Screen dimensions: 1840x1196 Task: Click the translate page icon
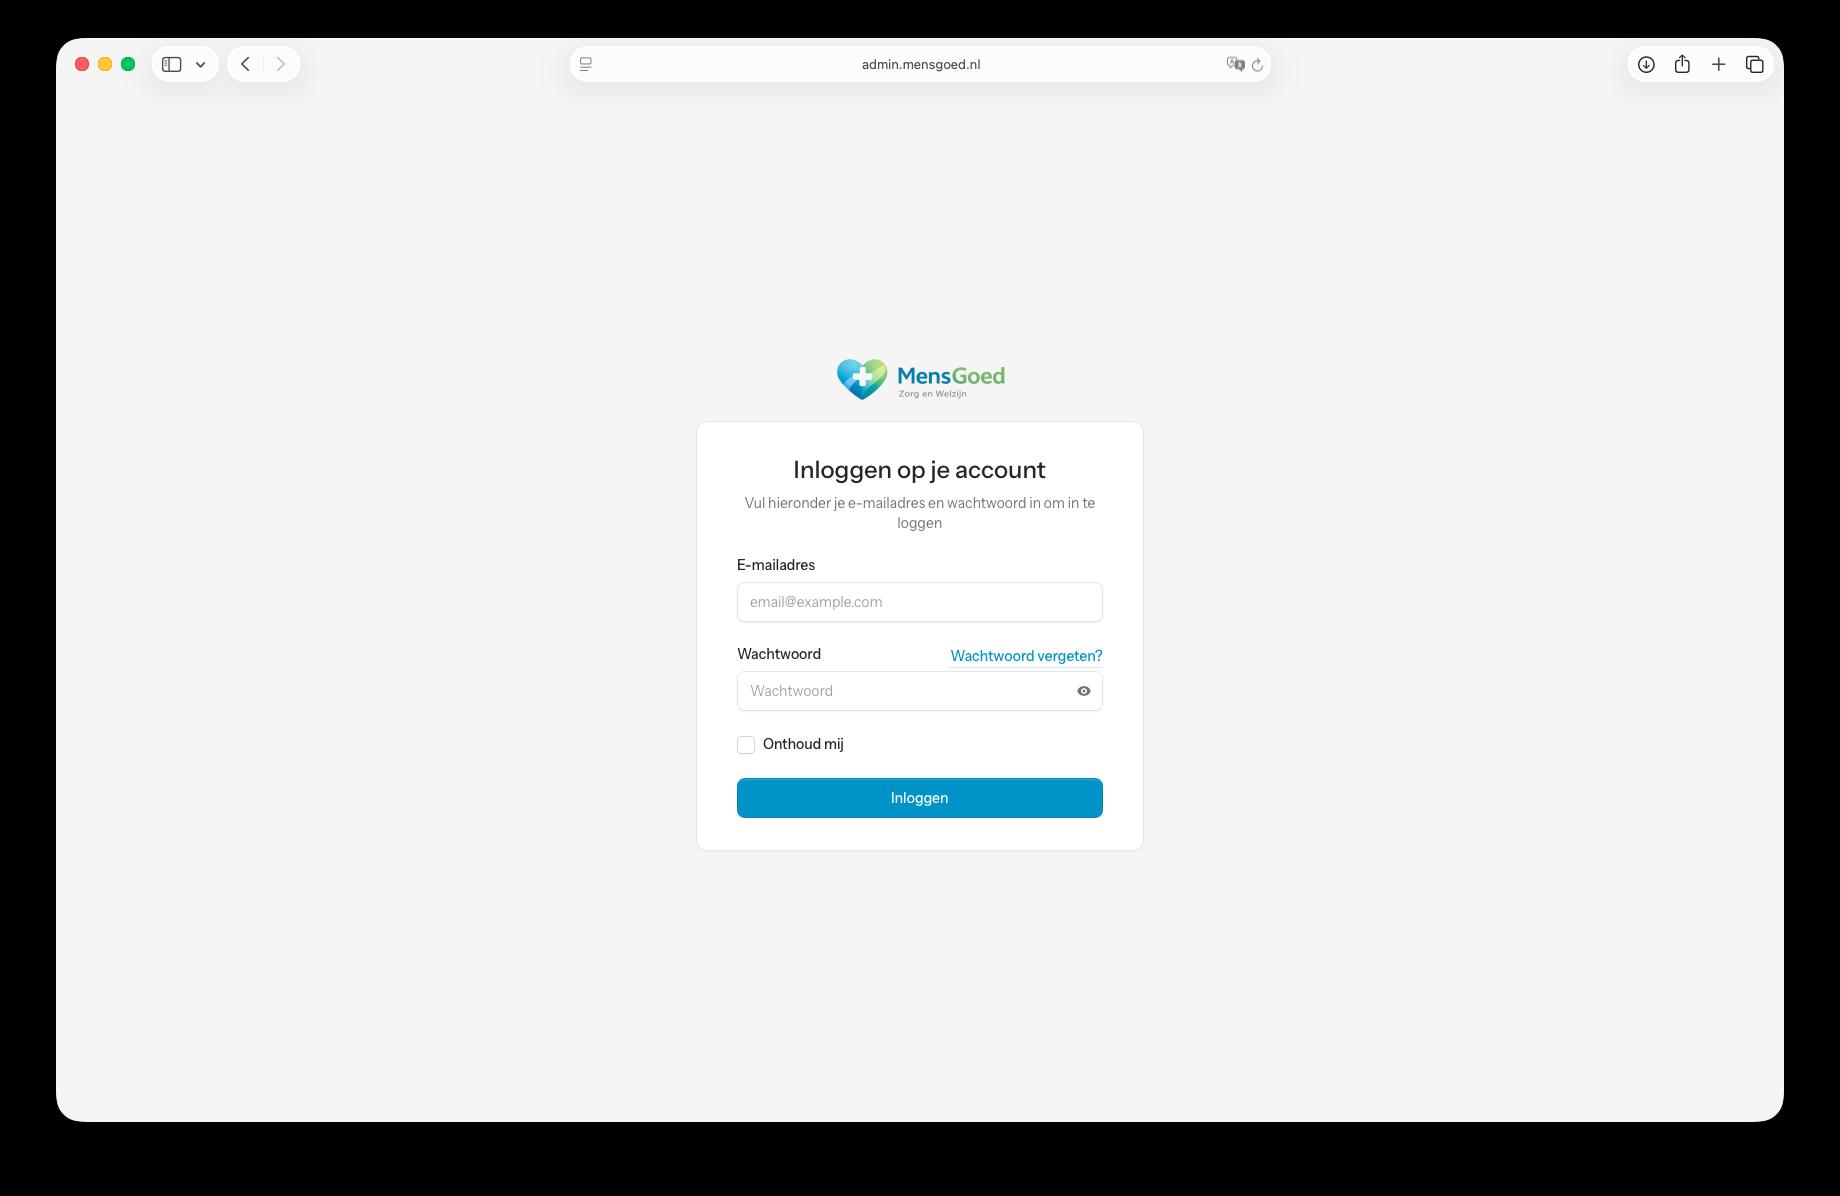pos(1235,64)
